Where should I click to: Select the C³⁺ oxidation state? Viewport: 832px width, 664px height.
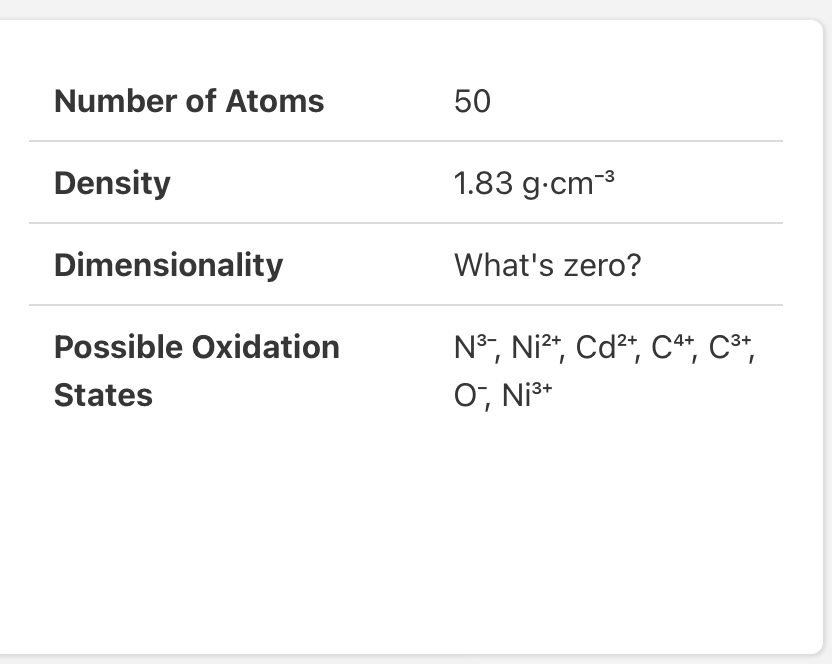730,347
